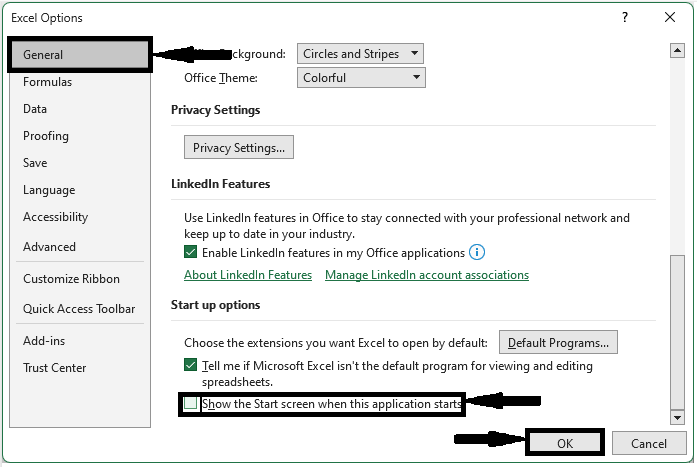This screenshot has width=697, height=467.
Task: Click the LinkedIn features info icon
Action: click(477, 253)
